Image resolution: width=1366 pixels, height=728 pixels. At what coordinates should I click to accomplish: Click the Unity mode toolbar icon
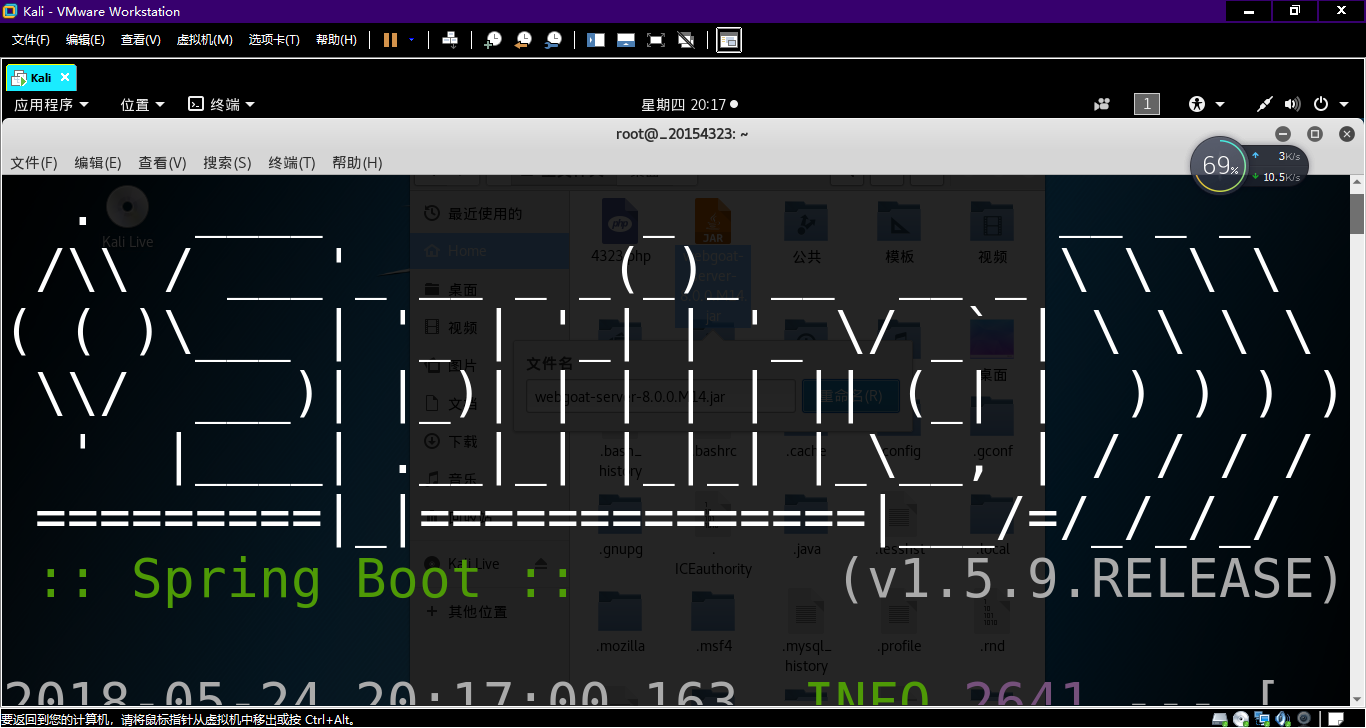coord(686,40)
